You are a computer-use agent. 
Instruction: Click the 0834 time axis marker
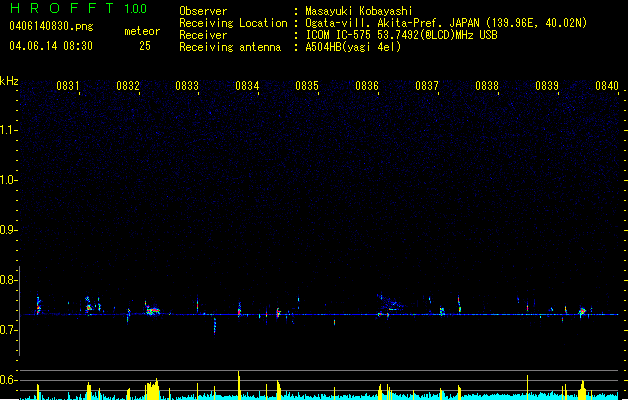click(x=247, y=86)
